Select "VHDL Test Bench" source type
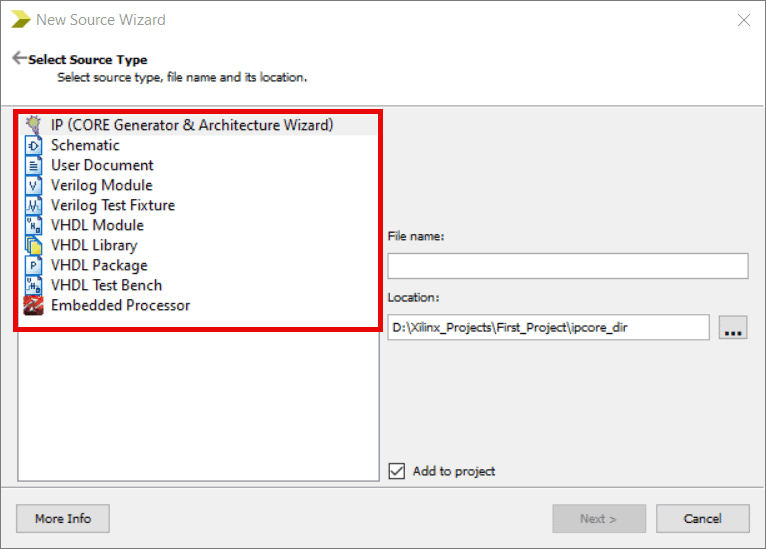The width and height of the screenshot is (766, 549). [x=106, y=285]
